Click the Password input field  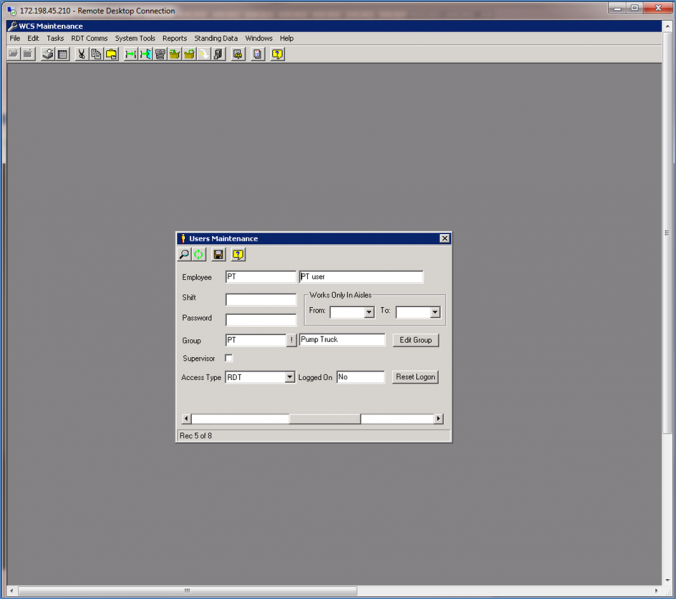261,320
